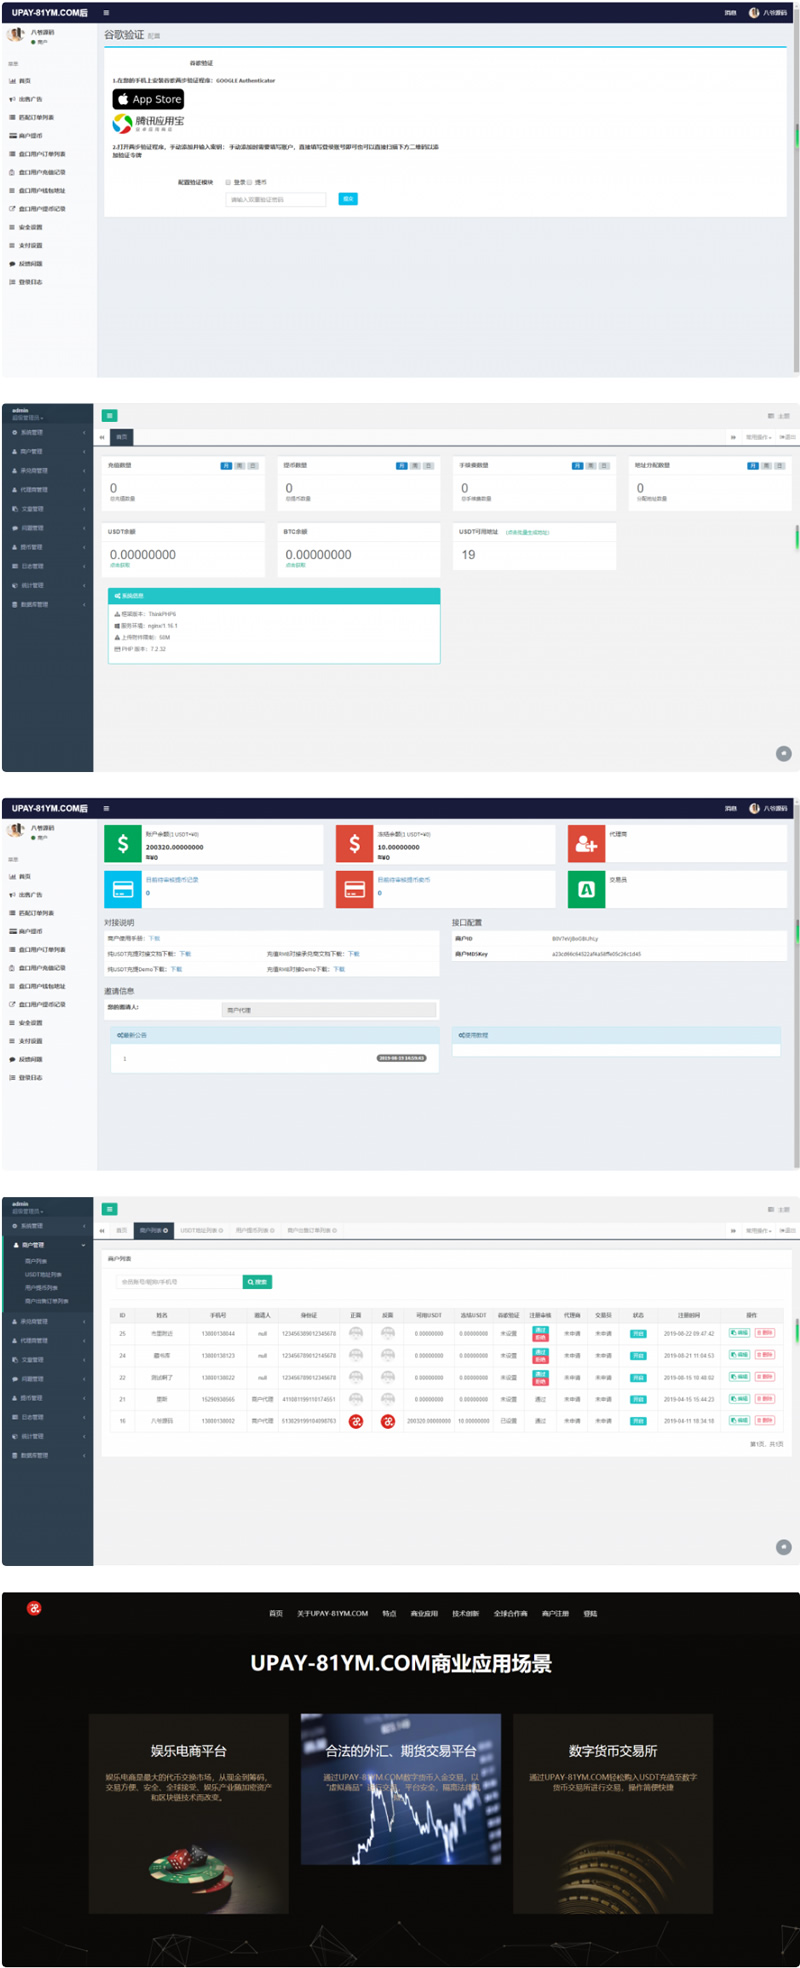Image resolution: width=800 pixels, height=1968 pixels.
Task: Open 商业应用 in the landing page navigation
Action: click(x=424, y=1613)
